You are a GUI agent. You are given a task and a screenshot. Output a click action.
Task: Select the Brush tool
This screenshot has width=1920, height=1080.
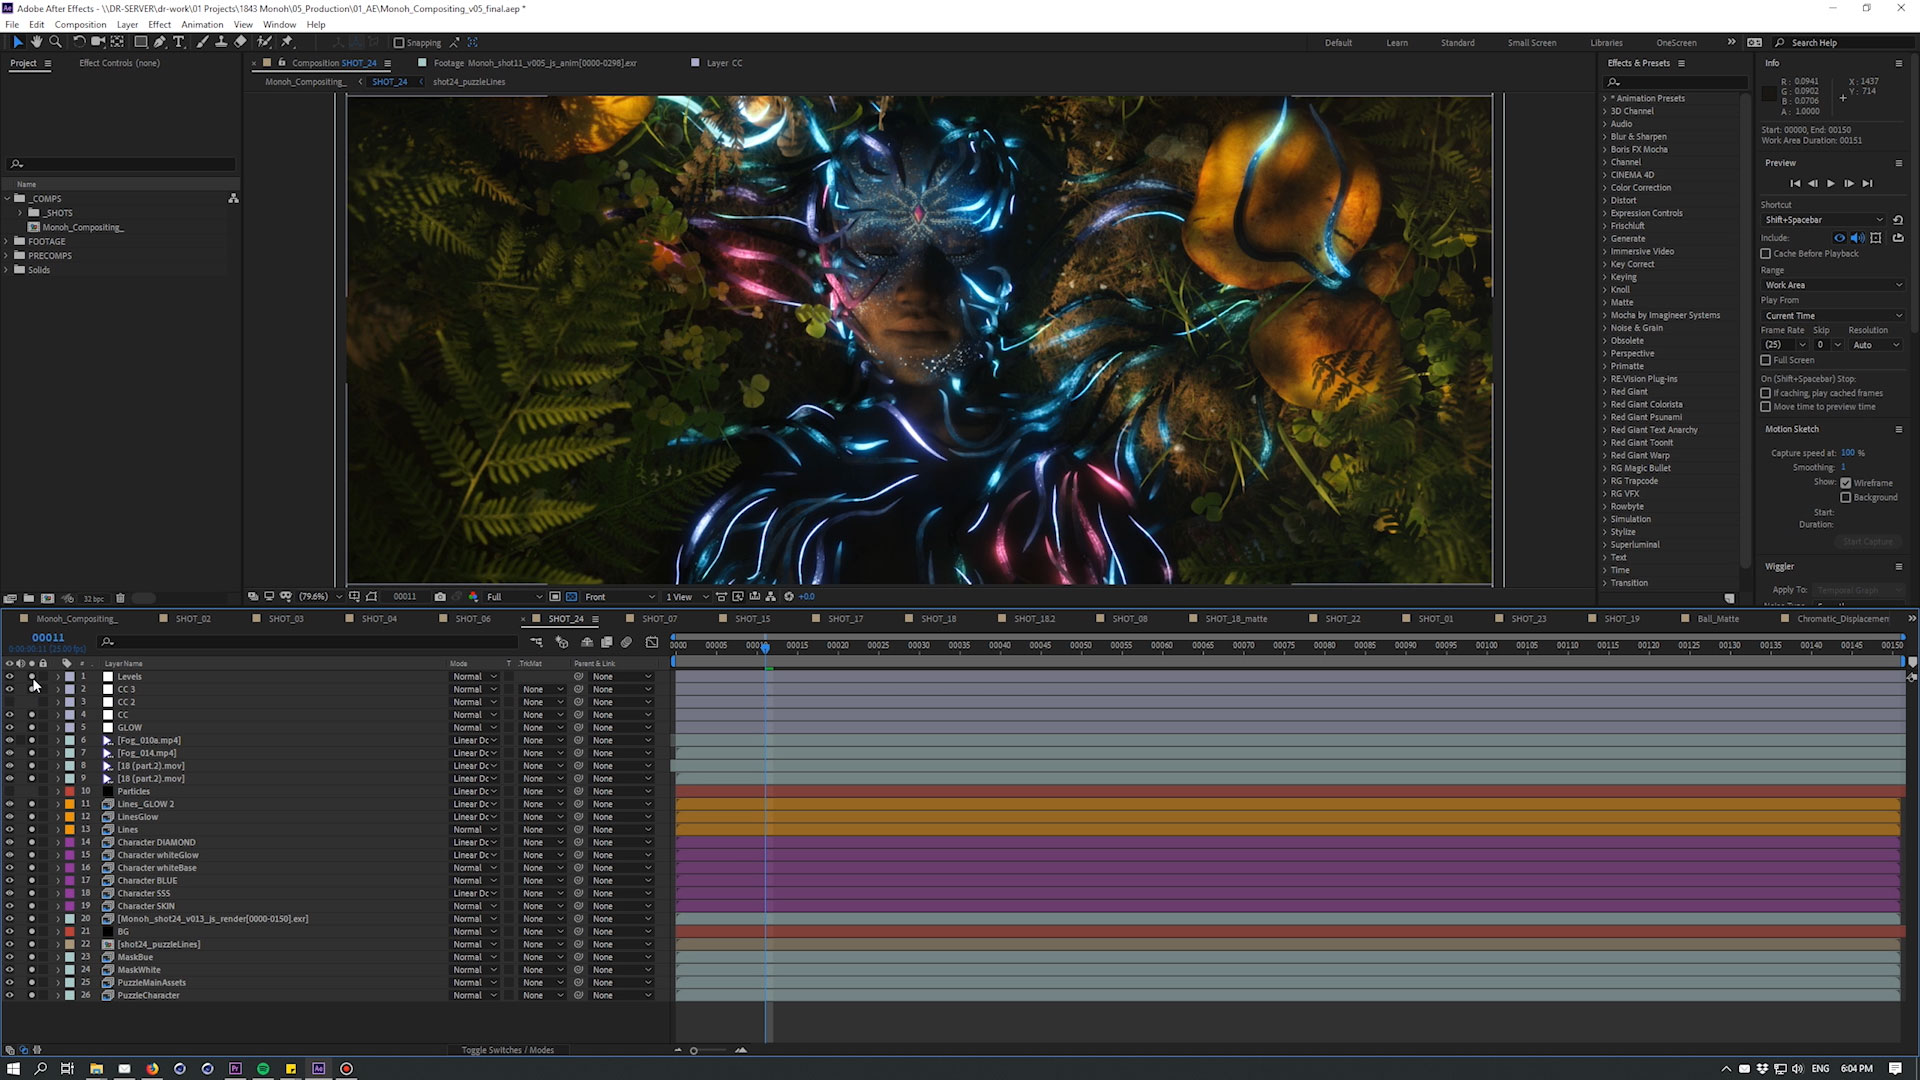pyautogui.click(x=203, y=42)
